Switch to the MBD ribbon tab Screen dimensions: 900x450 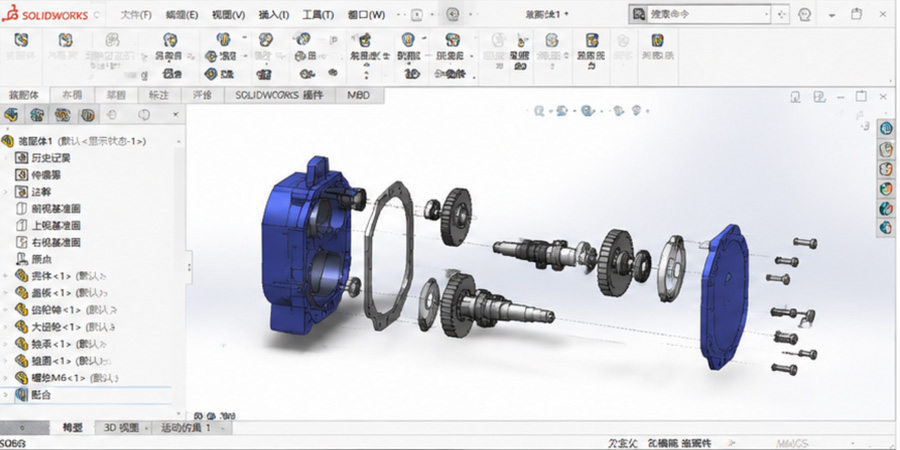click(x=359, y=95)
